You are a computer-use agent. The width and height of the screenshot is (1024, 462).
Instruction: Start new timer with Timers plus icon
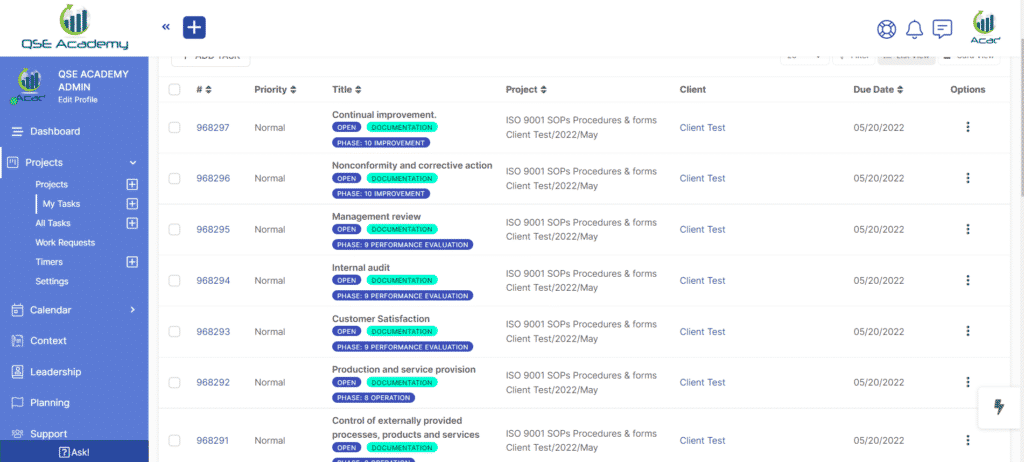[132, 262]
